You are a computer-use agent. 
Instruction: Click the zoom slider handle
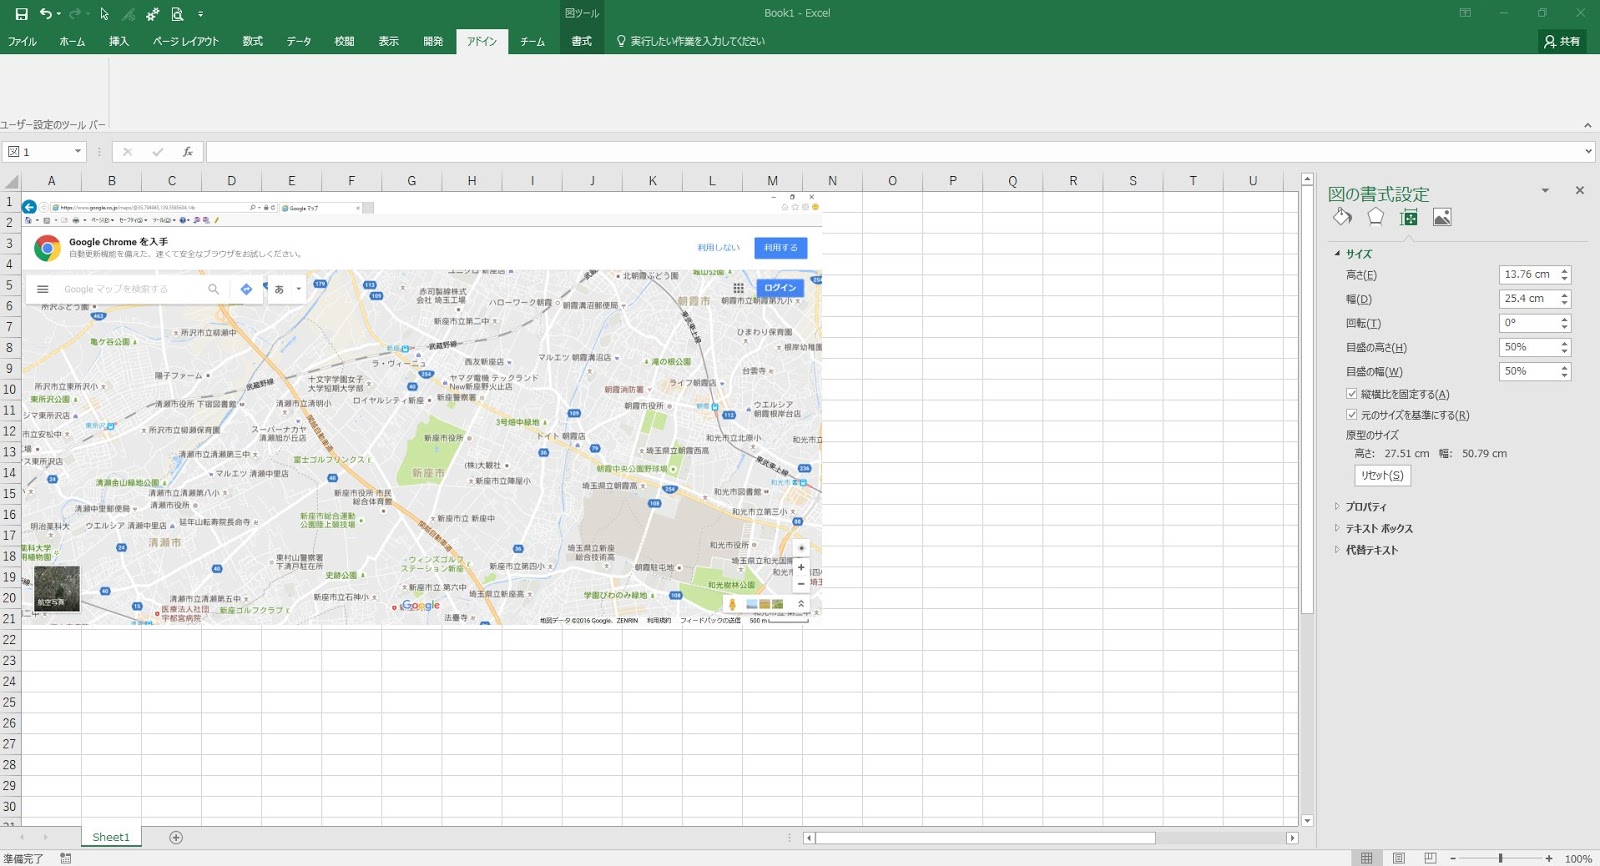click(1500, 858)
